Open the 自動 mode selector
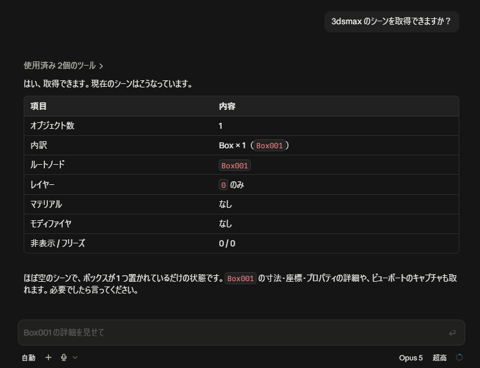480x368 pixels. [29, 358]
